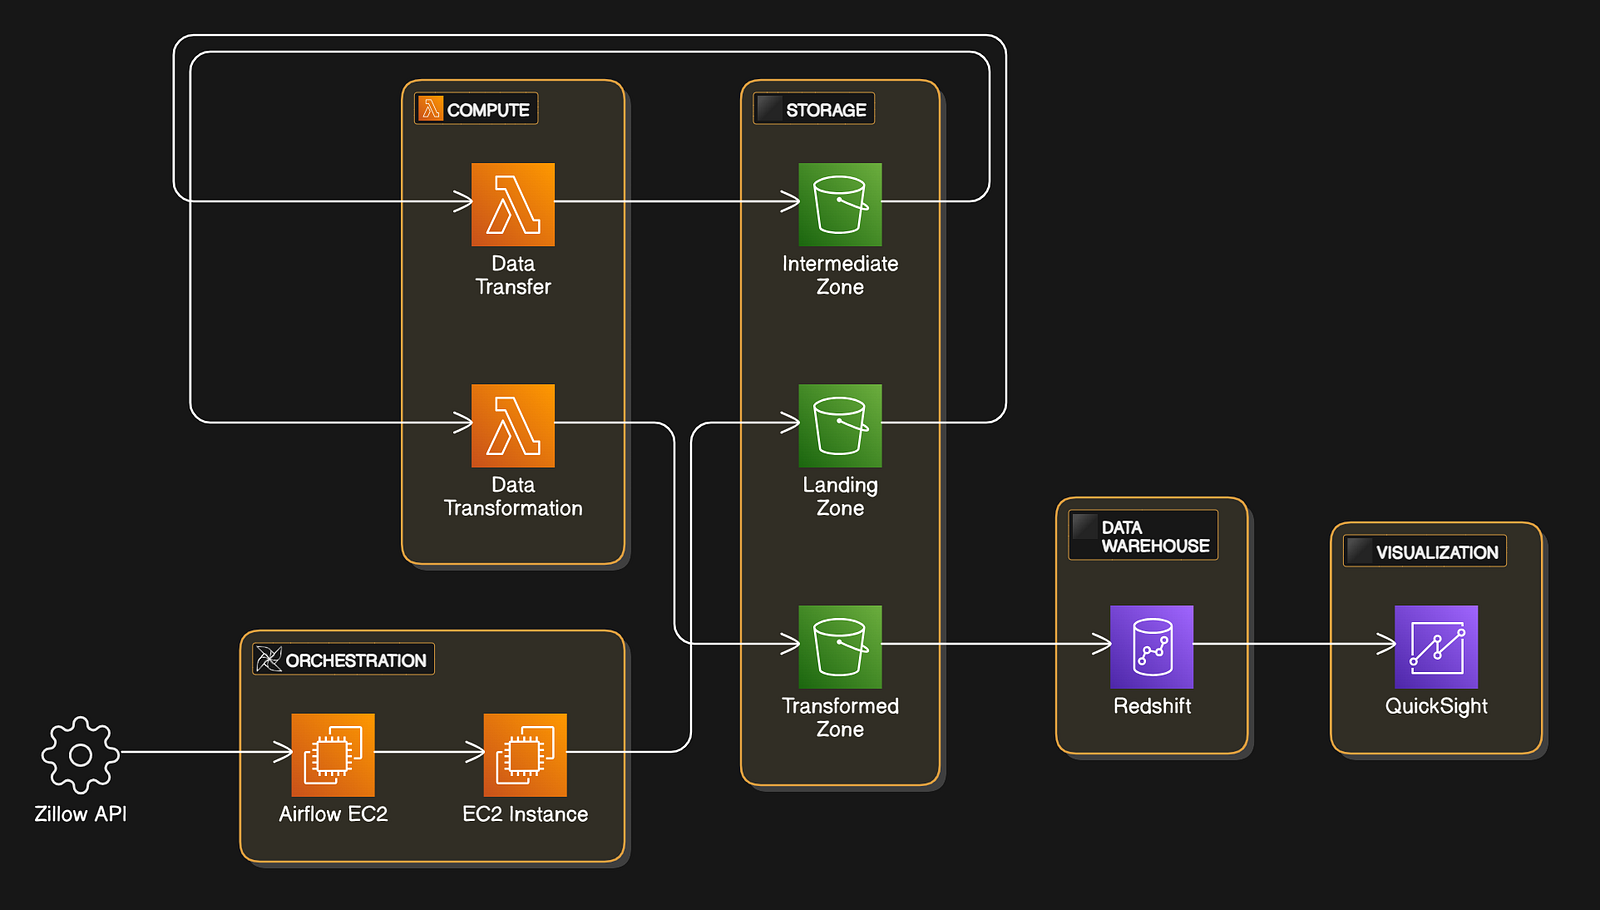Select the Landing Zone S3 bucket icon
1600x910 pixels.
(840, 425)
